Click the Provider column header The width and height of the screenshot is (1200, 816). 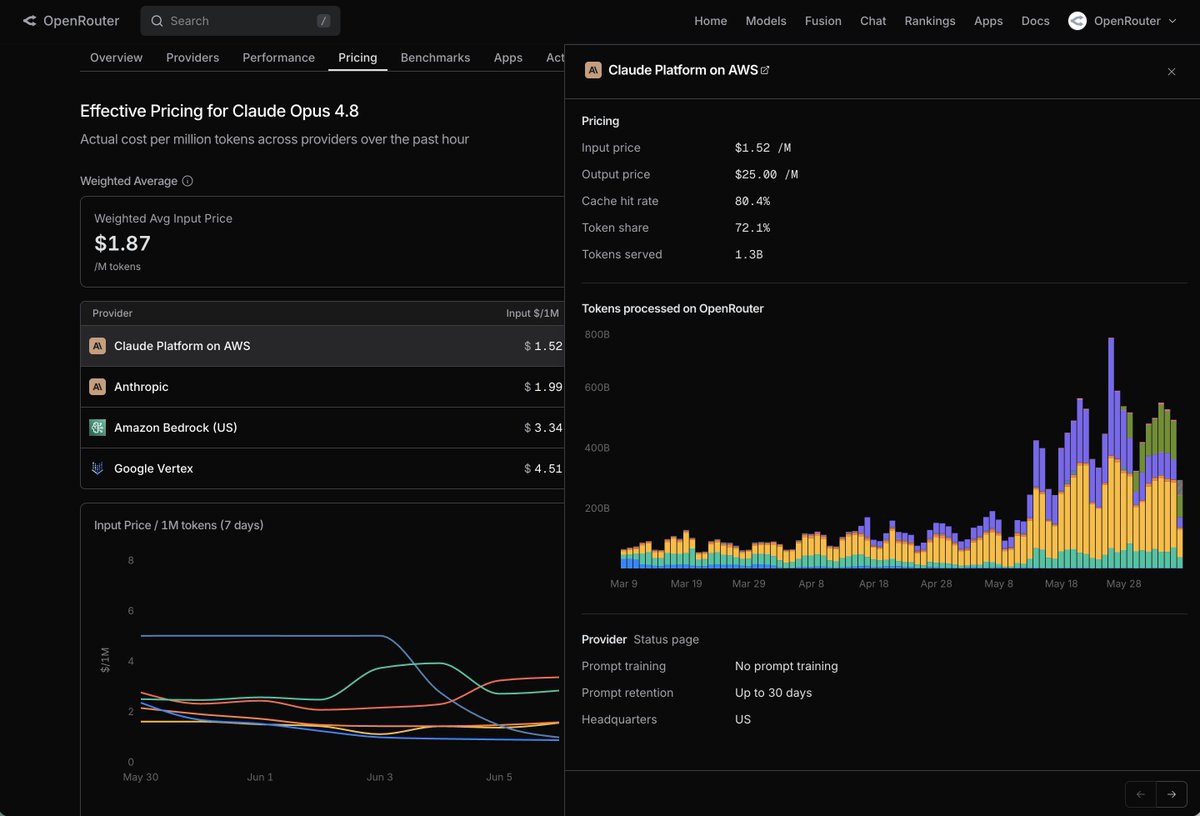click(112, 313)
